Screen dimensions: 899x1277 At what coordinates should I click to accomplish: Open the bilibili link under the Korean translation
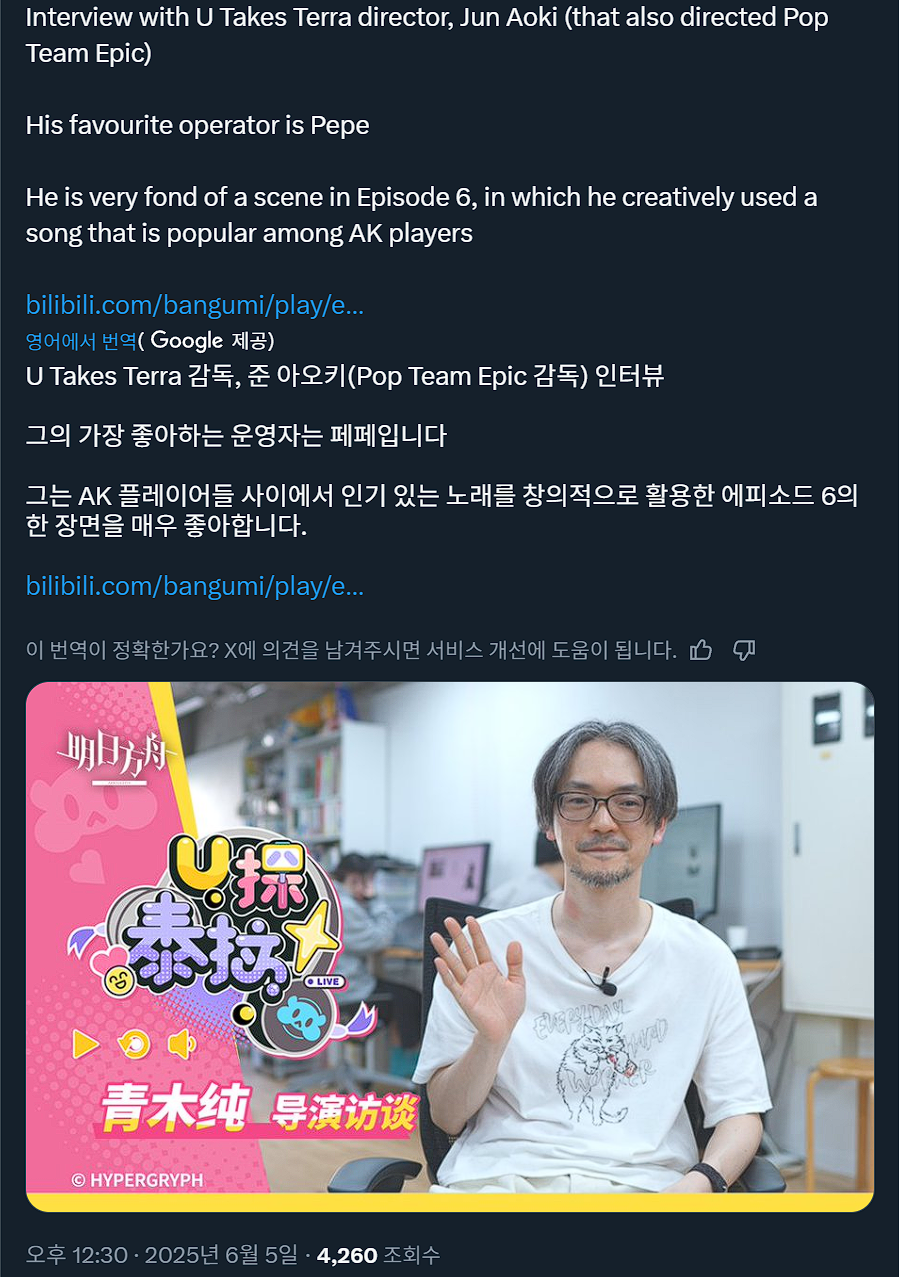(195, 586)
